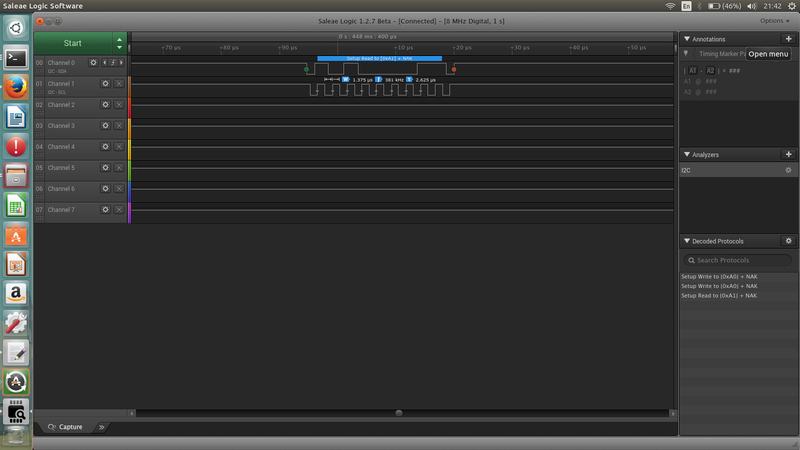Open capture settings arrows beside Start
Image resolution: width=800 pixels, height=450 pixels.
pos(119,43)
